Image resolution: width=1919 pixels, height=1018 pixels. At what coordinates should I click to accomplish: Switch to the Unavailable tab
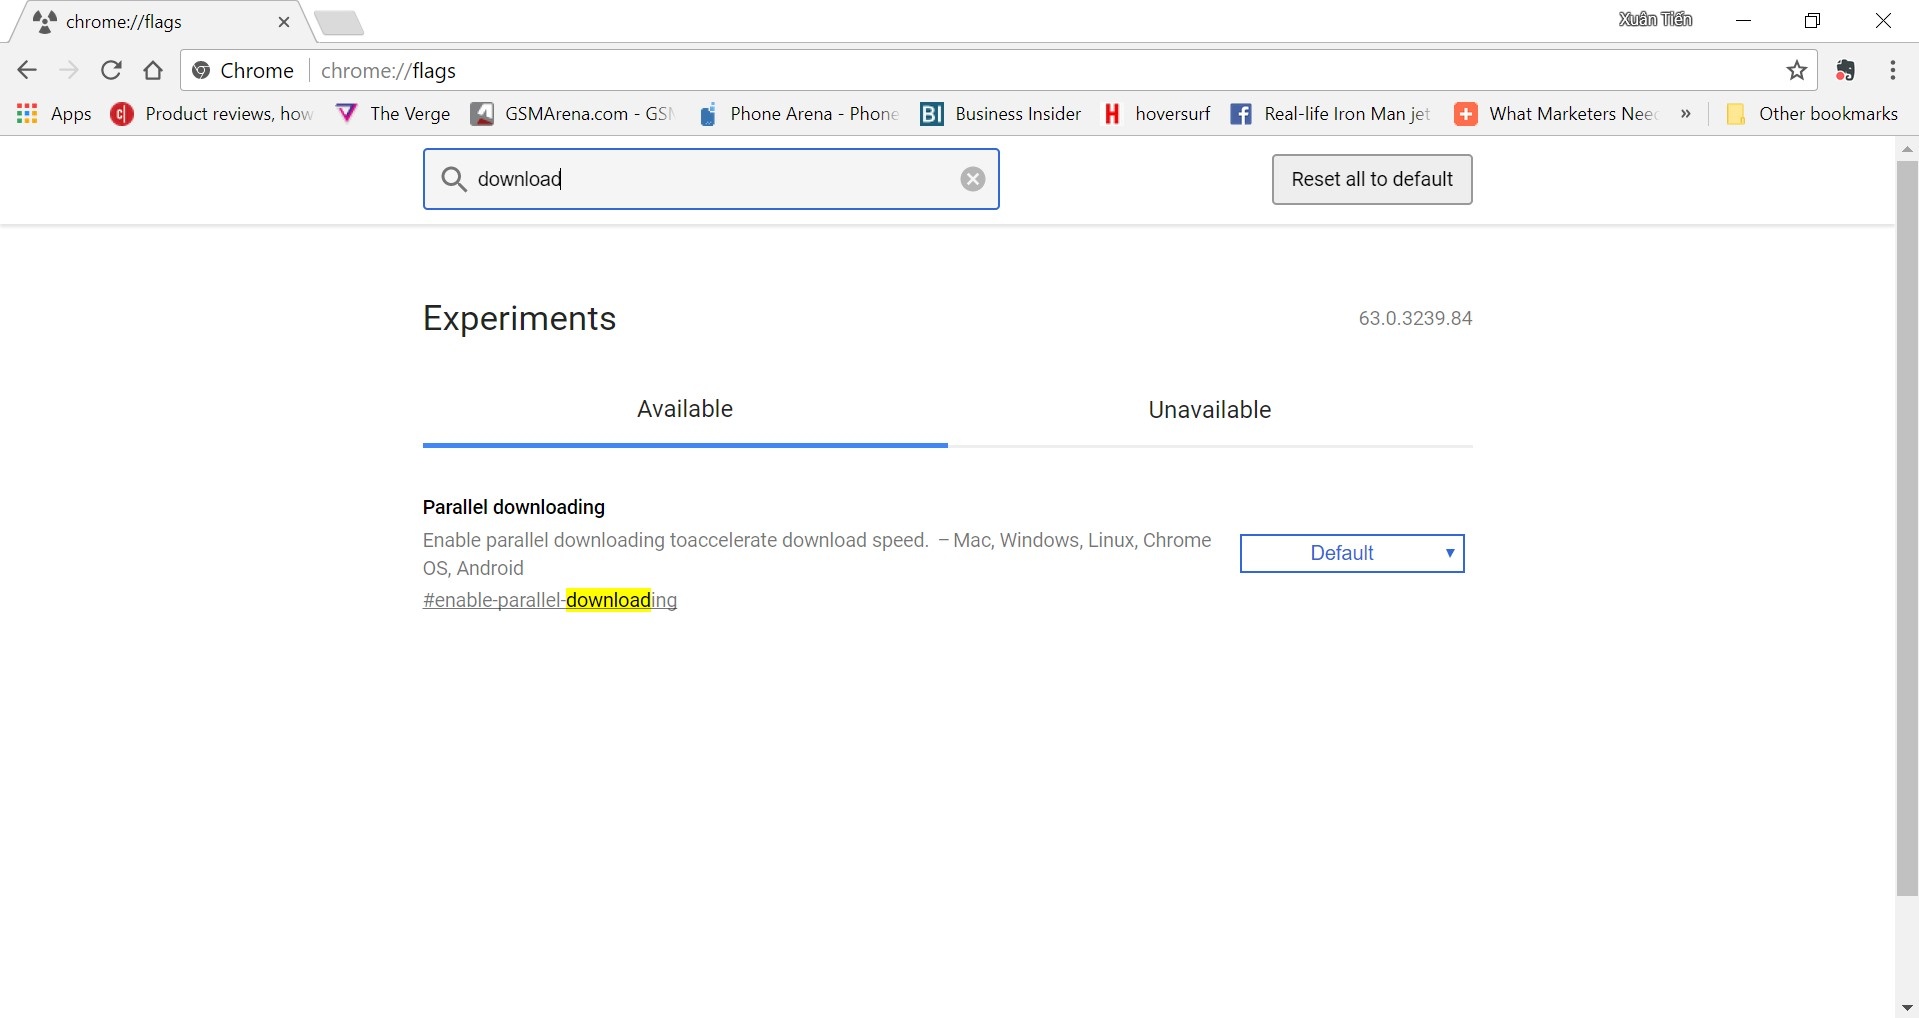pyautogui.click(x=1209, y=409)
